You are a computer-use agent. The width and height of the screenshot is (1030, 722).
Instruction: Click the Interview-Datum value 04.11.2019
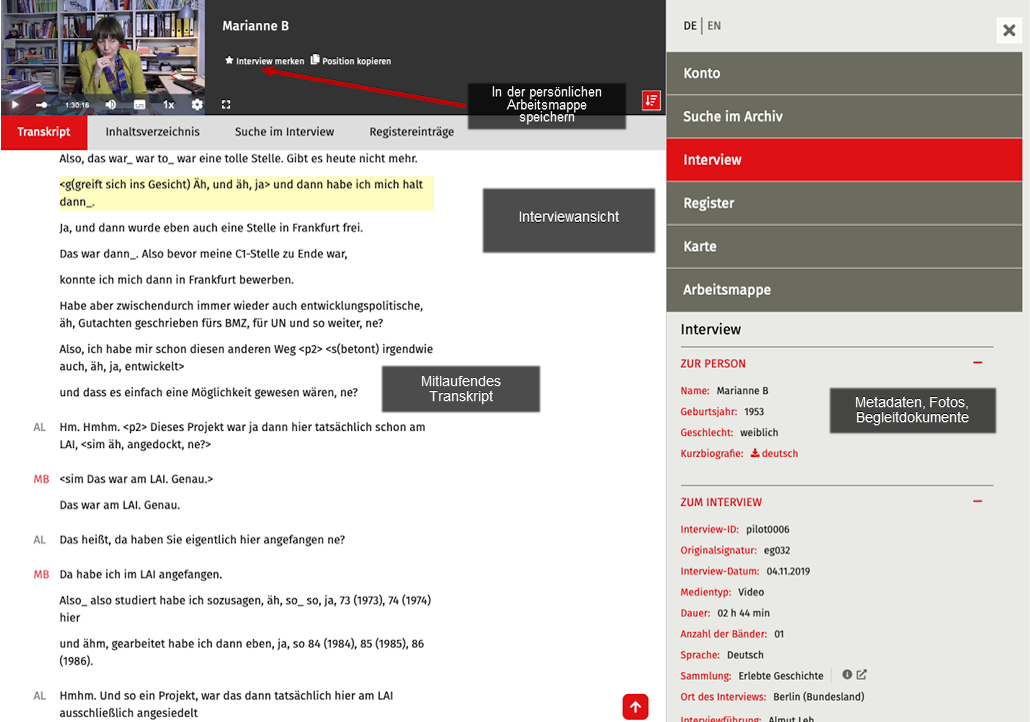[788, 572]
